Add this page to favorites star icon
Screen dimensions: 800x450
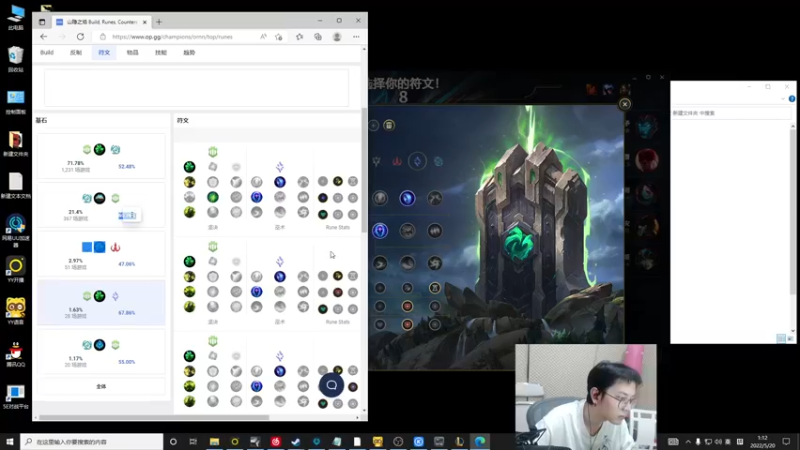pyautogui.click(x=279, y=37)
